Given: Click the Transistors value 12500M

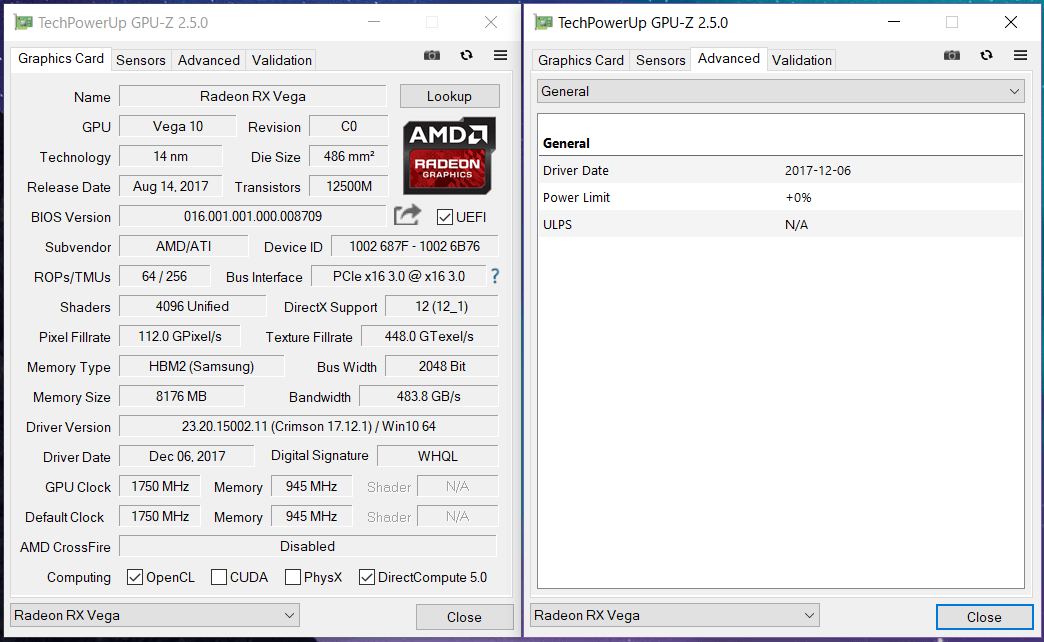Looking at the screenshot, I should coord(349,186).
